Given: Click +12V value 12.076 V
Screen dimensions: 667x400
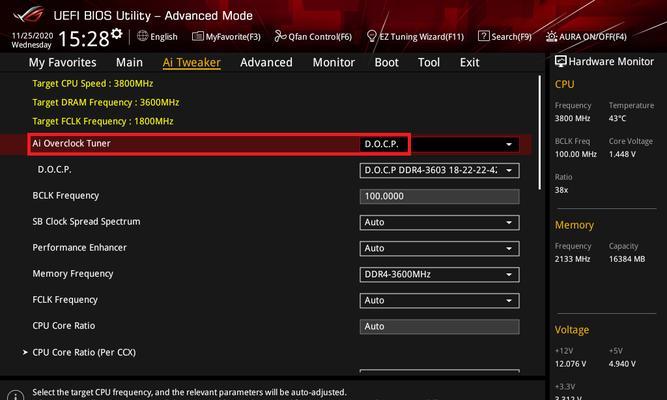Looking at the screenshot, I should 570,364.
